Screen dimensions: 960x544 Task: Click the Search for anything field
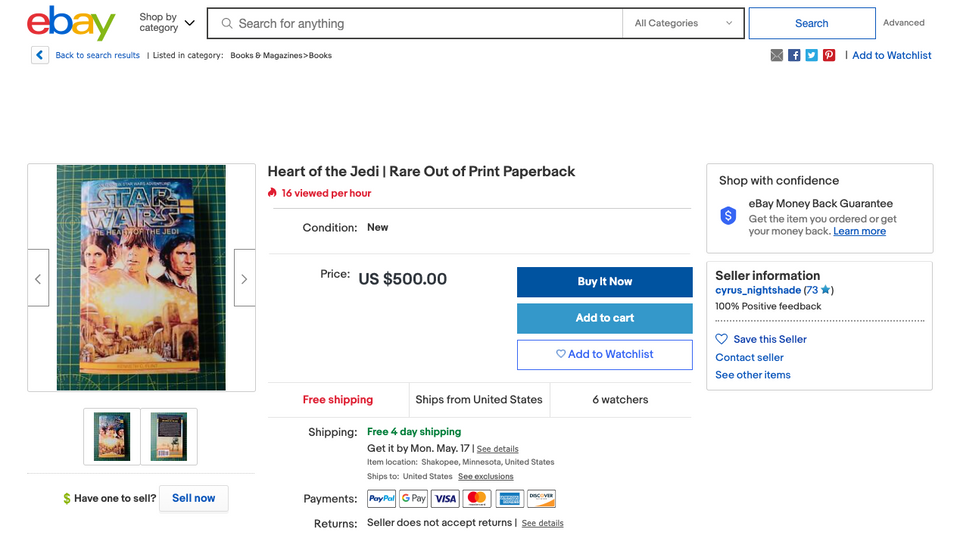420,23
